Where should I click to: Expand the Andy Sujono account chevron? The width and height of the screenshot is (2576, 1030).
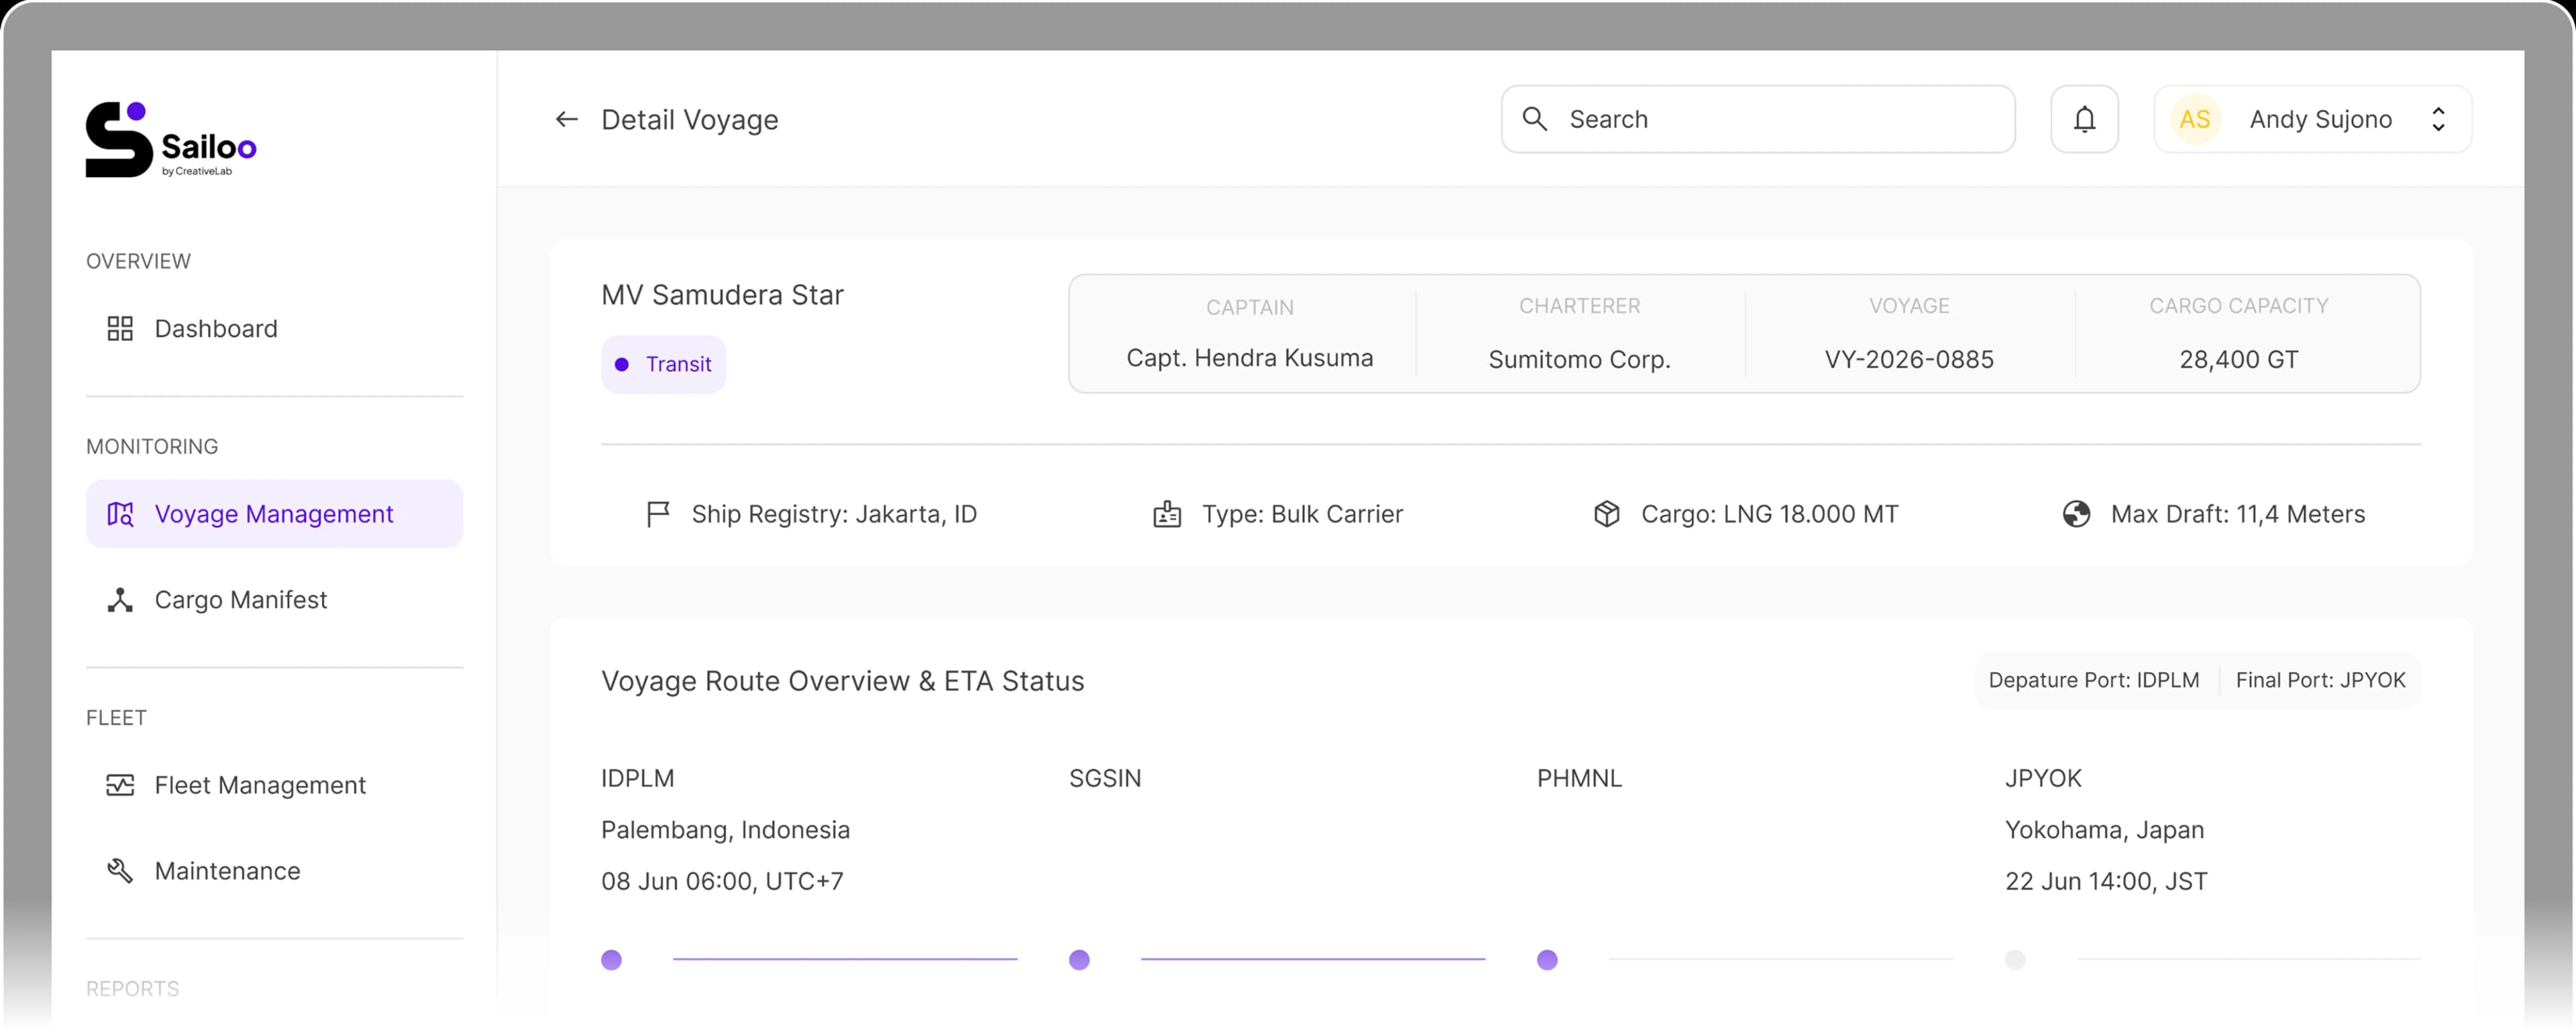point(2439,119)
